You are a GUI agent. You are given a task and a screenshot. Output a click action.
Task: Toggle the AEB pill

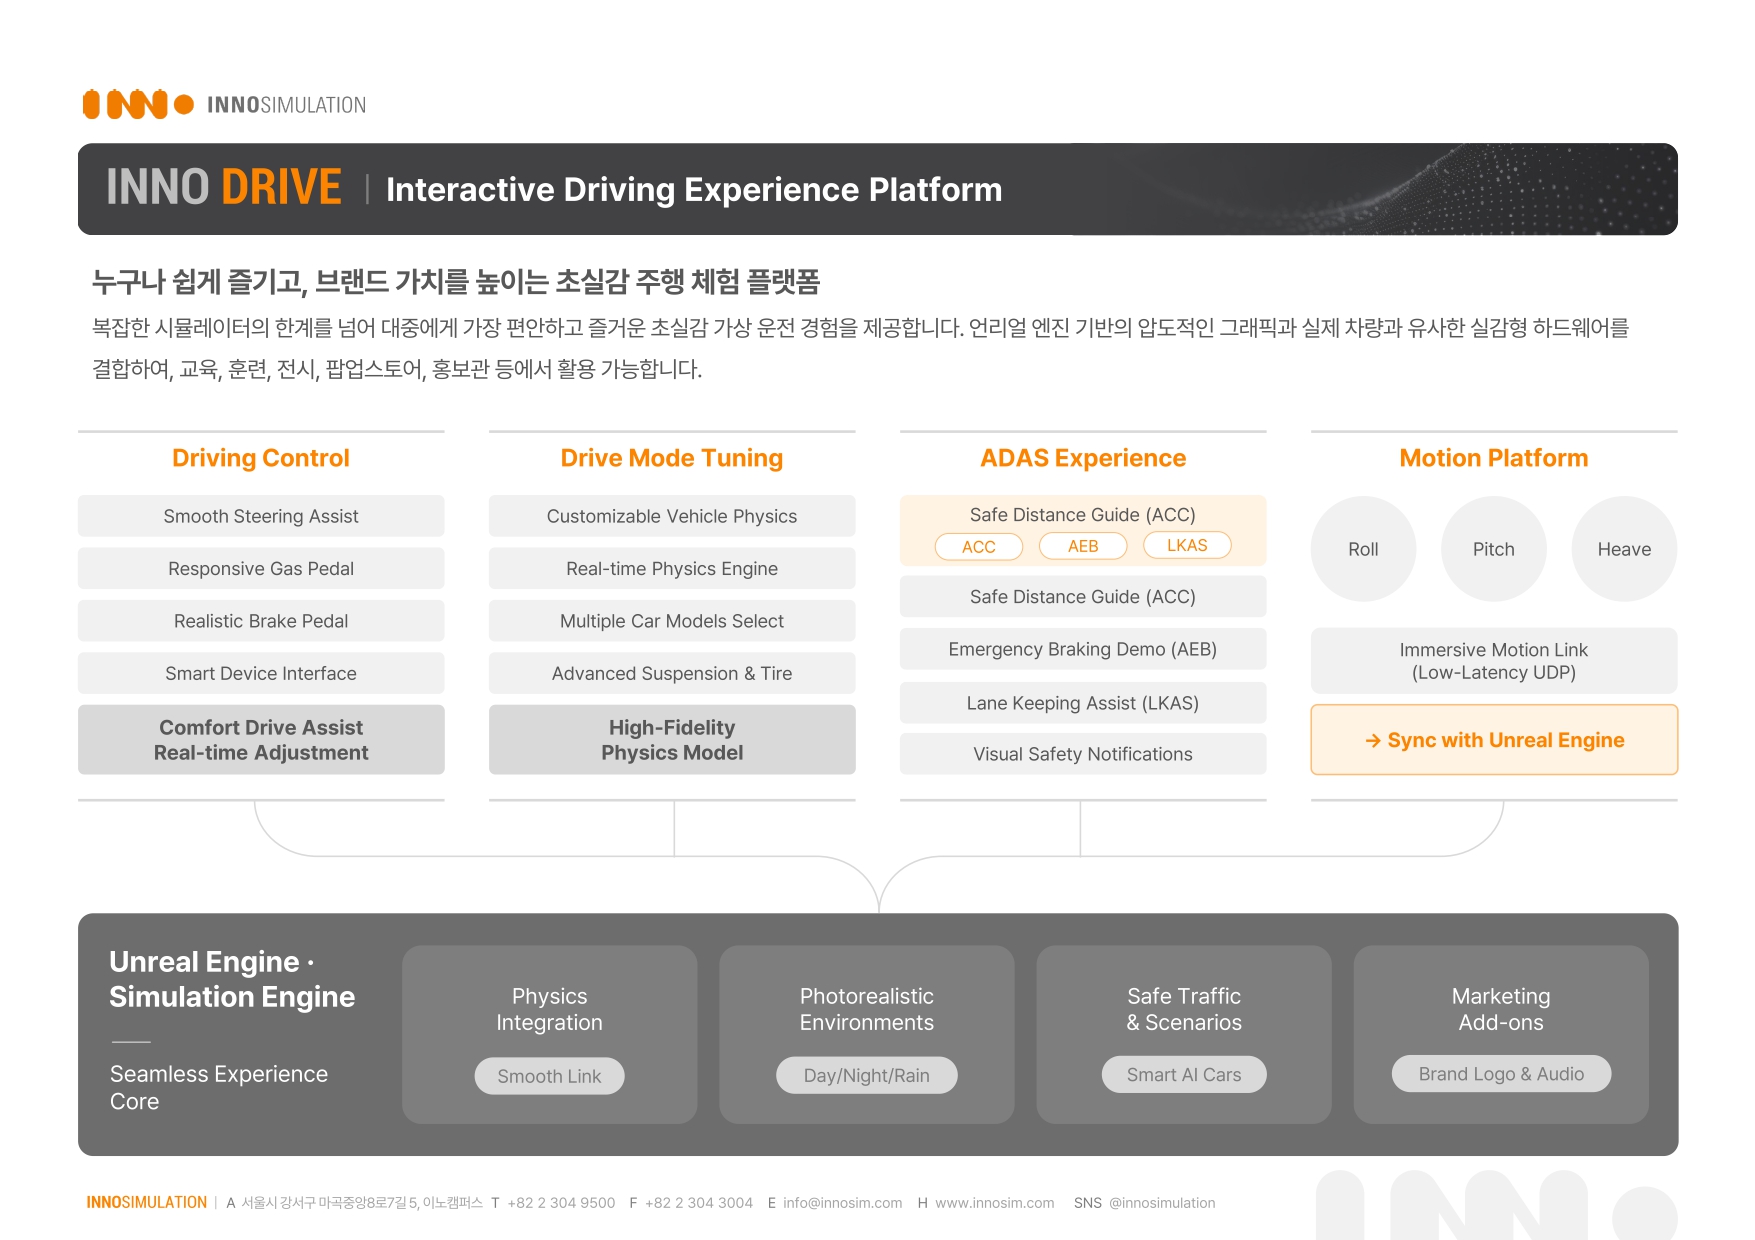point(1083,546)
